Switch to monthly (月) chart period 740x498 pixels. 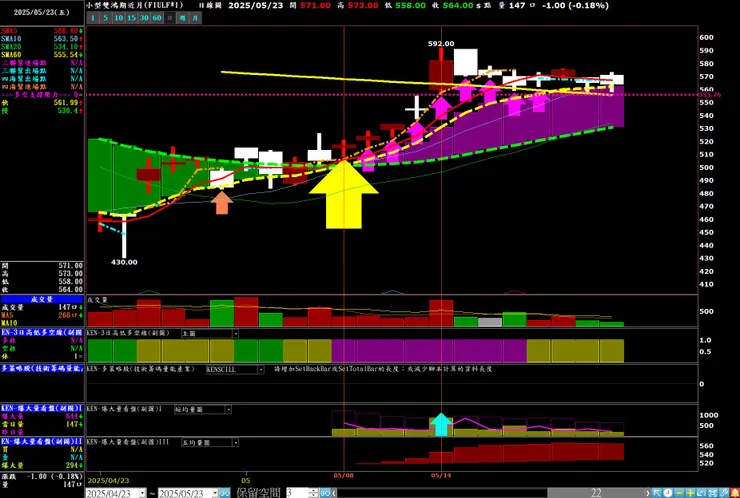(195, 18)
